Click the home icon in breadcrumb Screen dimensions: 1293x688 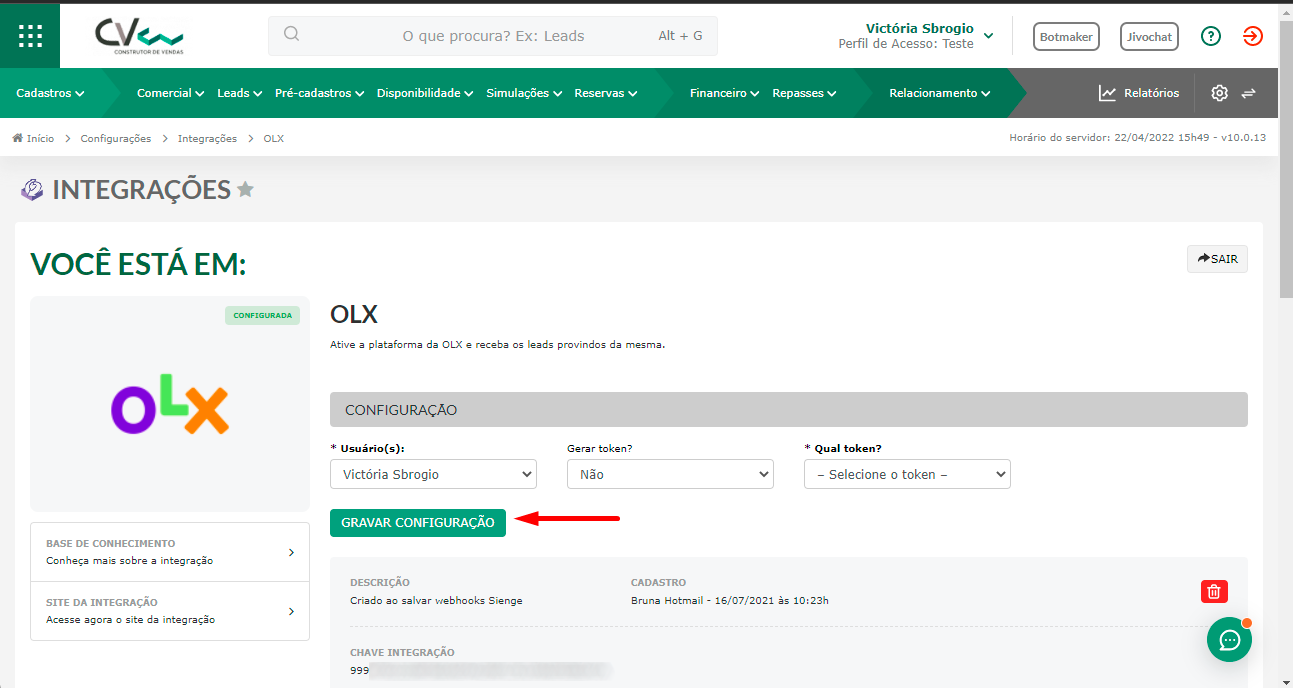[17, 138]
